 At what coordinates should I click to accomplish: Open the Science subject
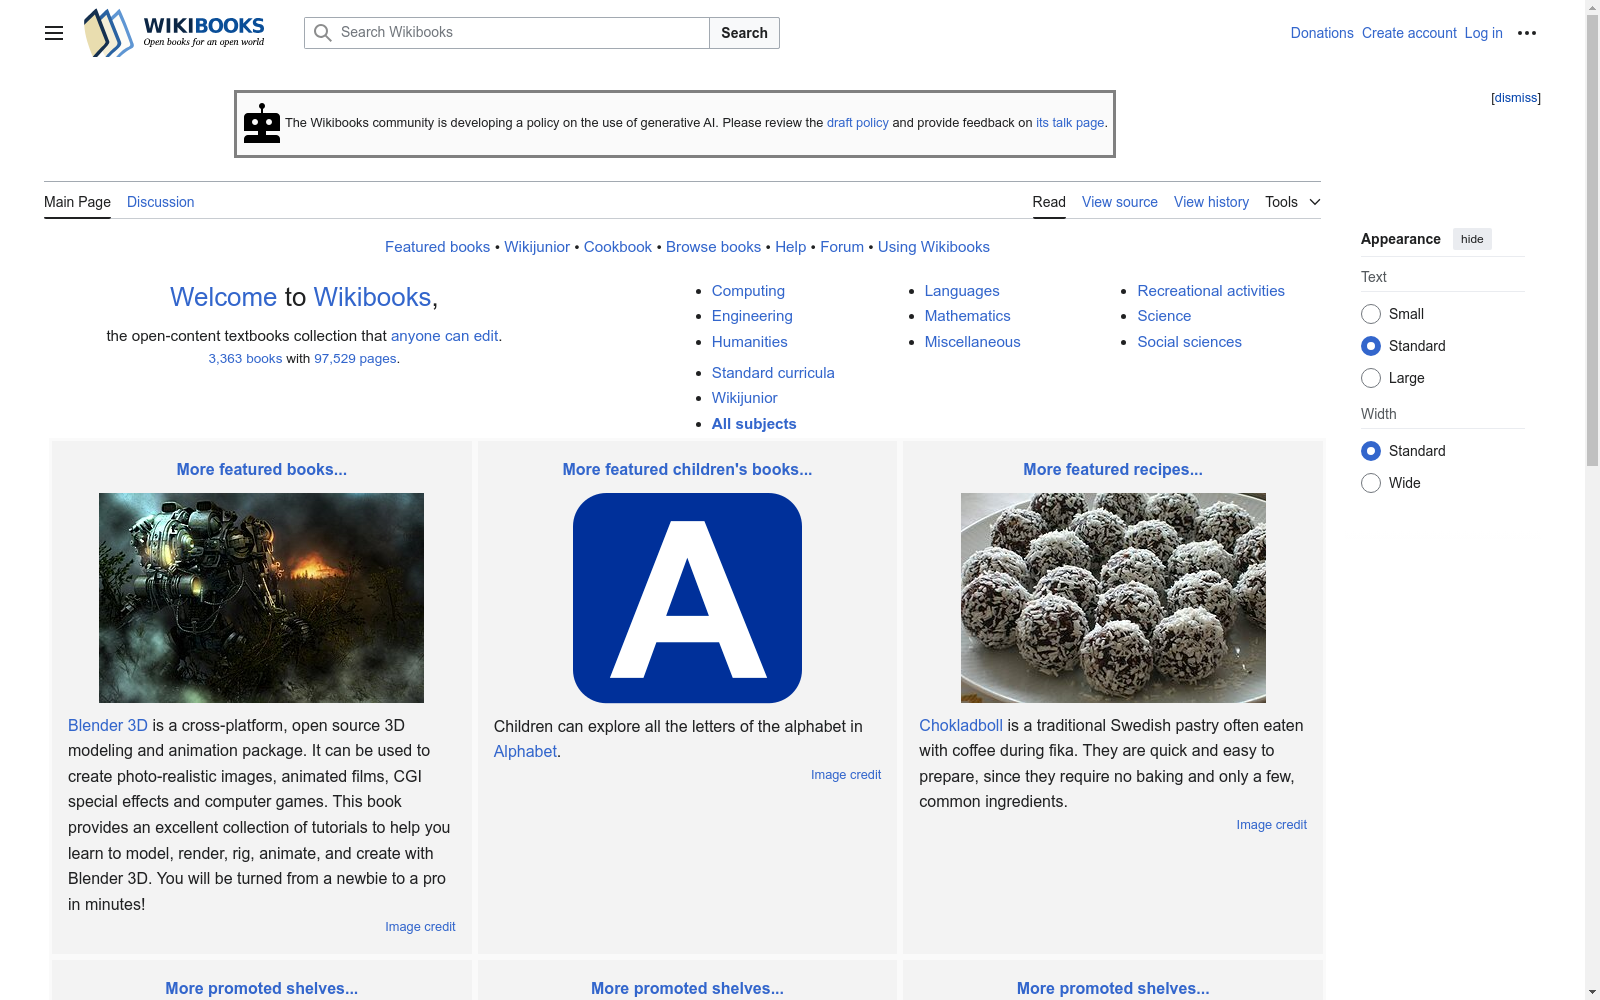[1164, 316]
